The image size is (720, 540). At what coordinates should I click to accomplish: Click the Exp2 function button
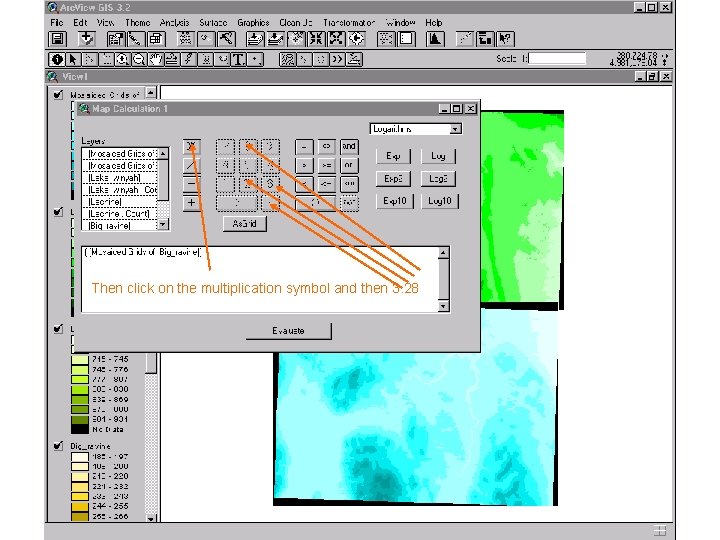pyautogui.click(x=393, y=179)
